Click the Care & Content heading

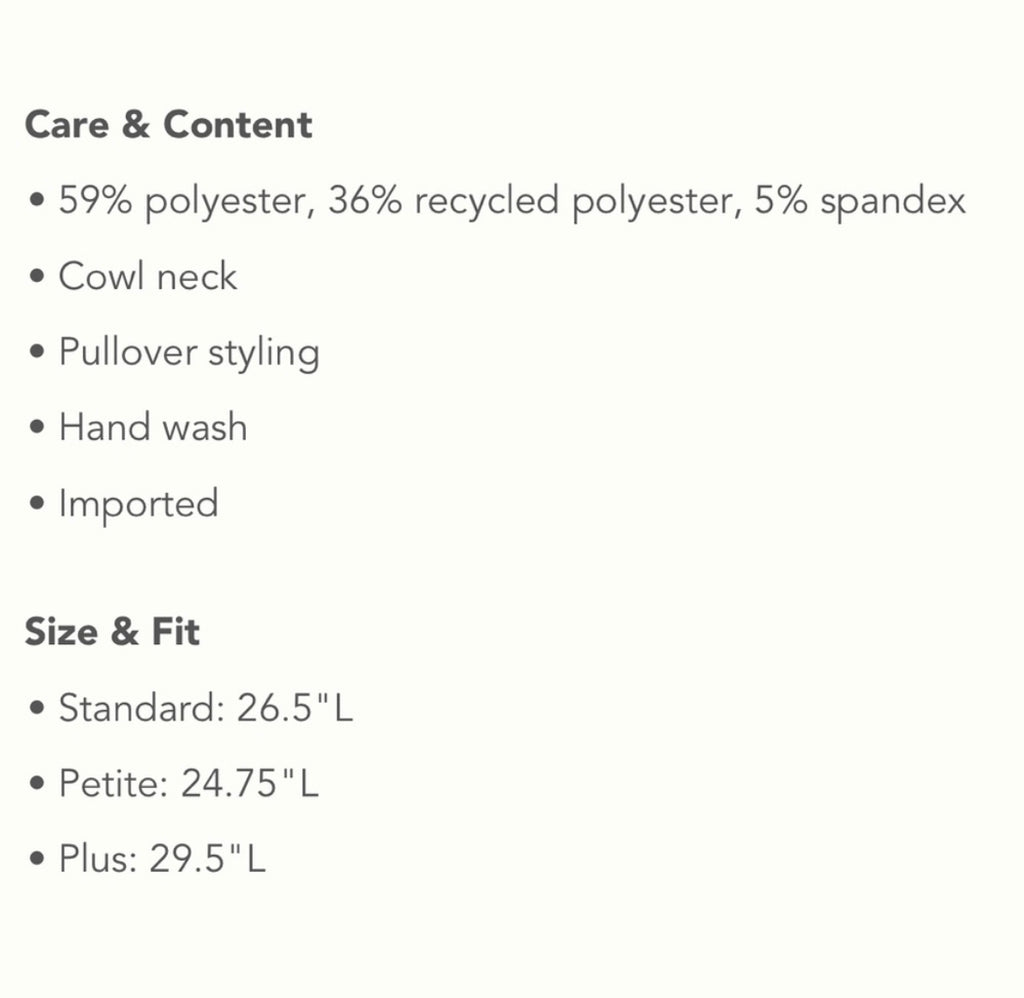coord(168,124)
